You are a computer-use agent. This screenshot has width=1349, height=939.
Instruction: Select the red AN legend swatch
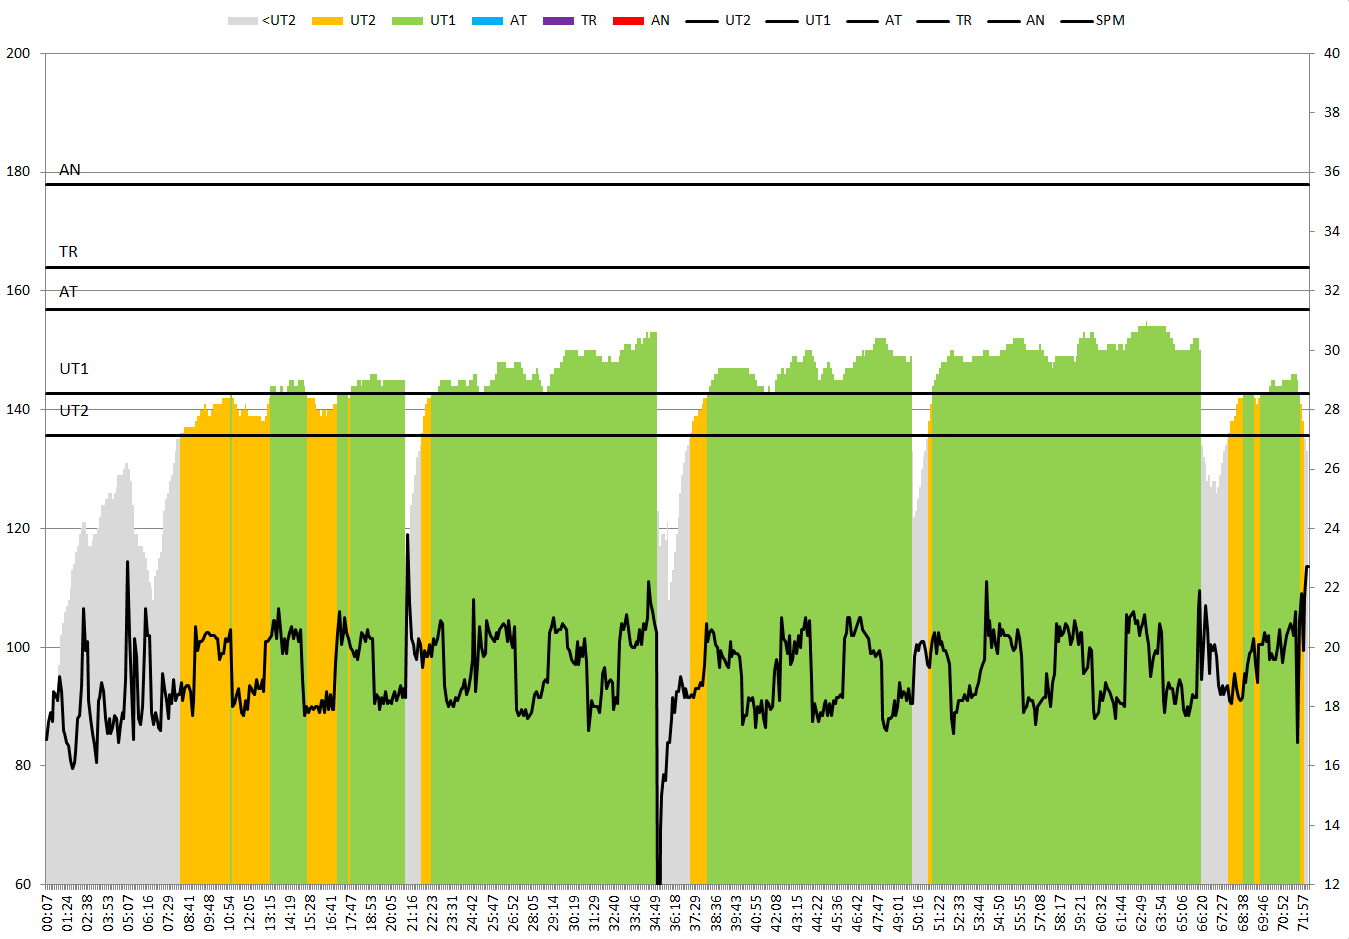click(628, 21)
